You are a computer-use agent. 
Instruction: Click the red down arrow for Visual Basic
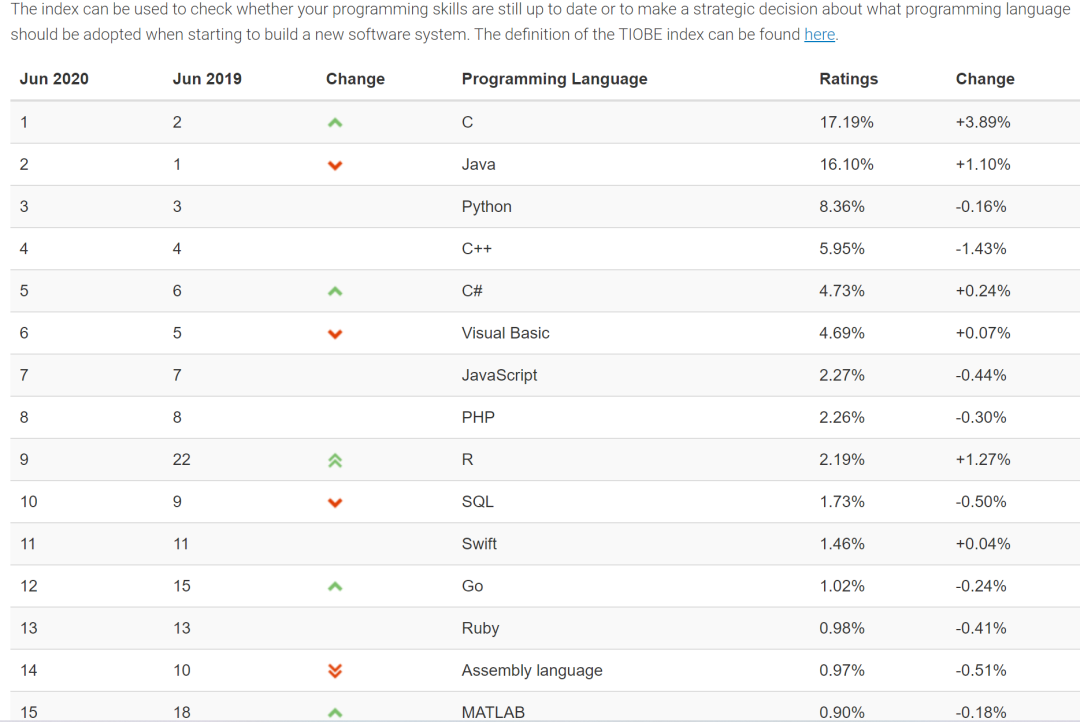(335, 334)
